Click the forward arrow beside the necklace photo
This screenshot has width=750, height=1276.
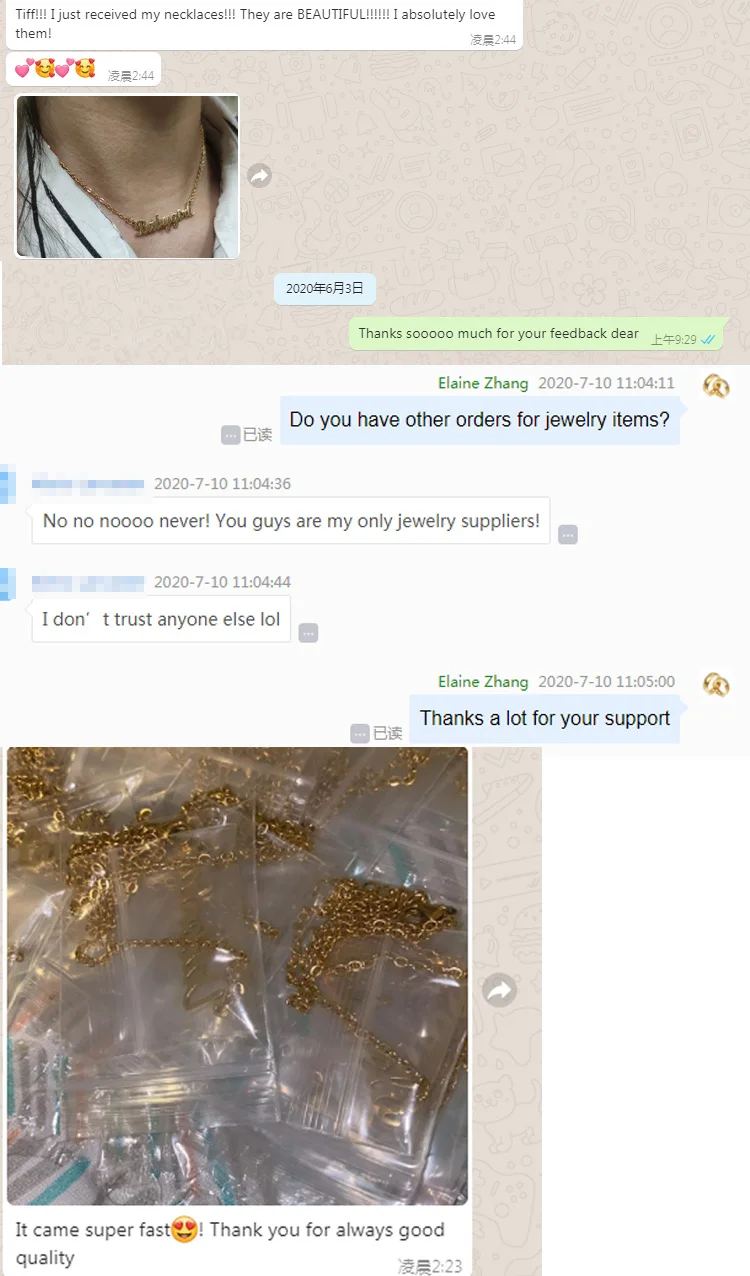[259, 176]
